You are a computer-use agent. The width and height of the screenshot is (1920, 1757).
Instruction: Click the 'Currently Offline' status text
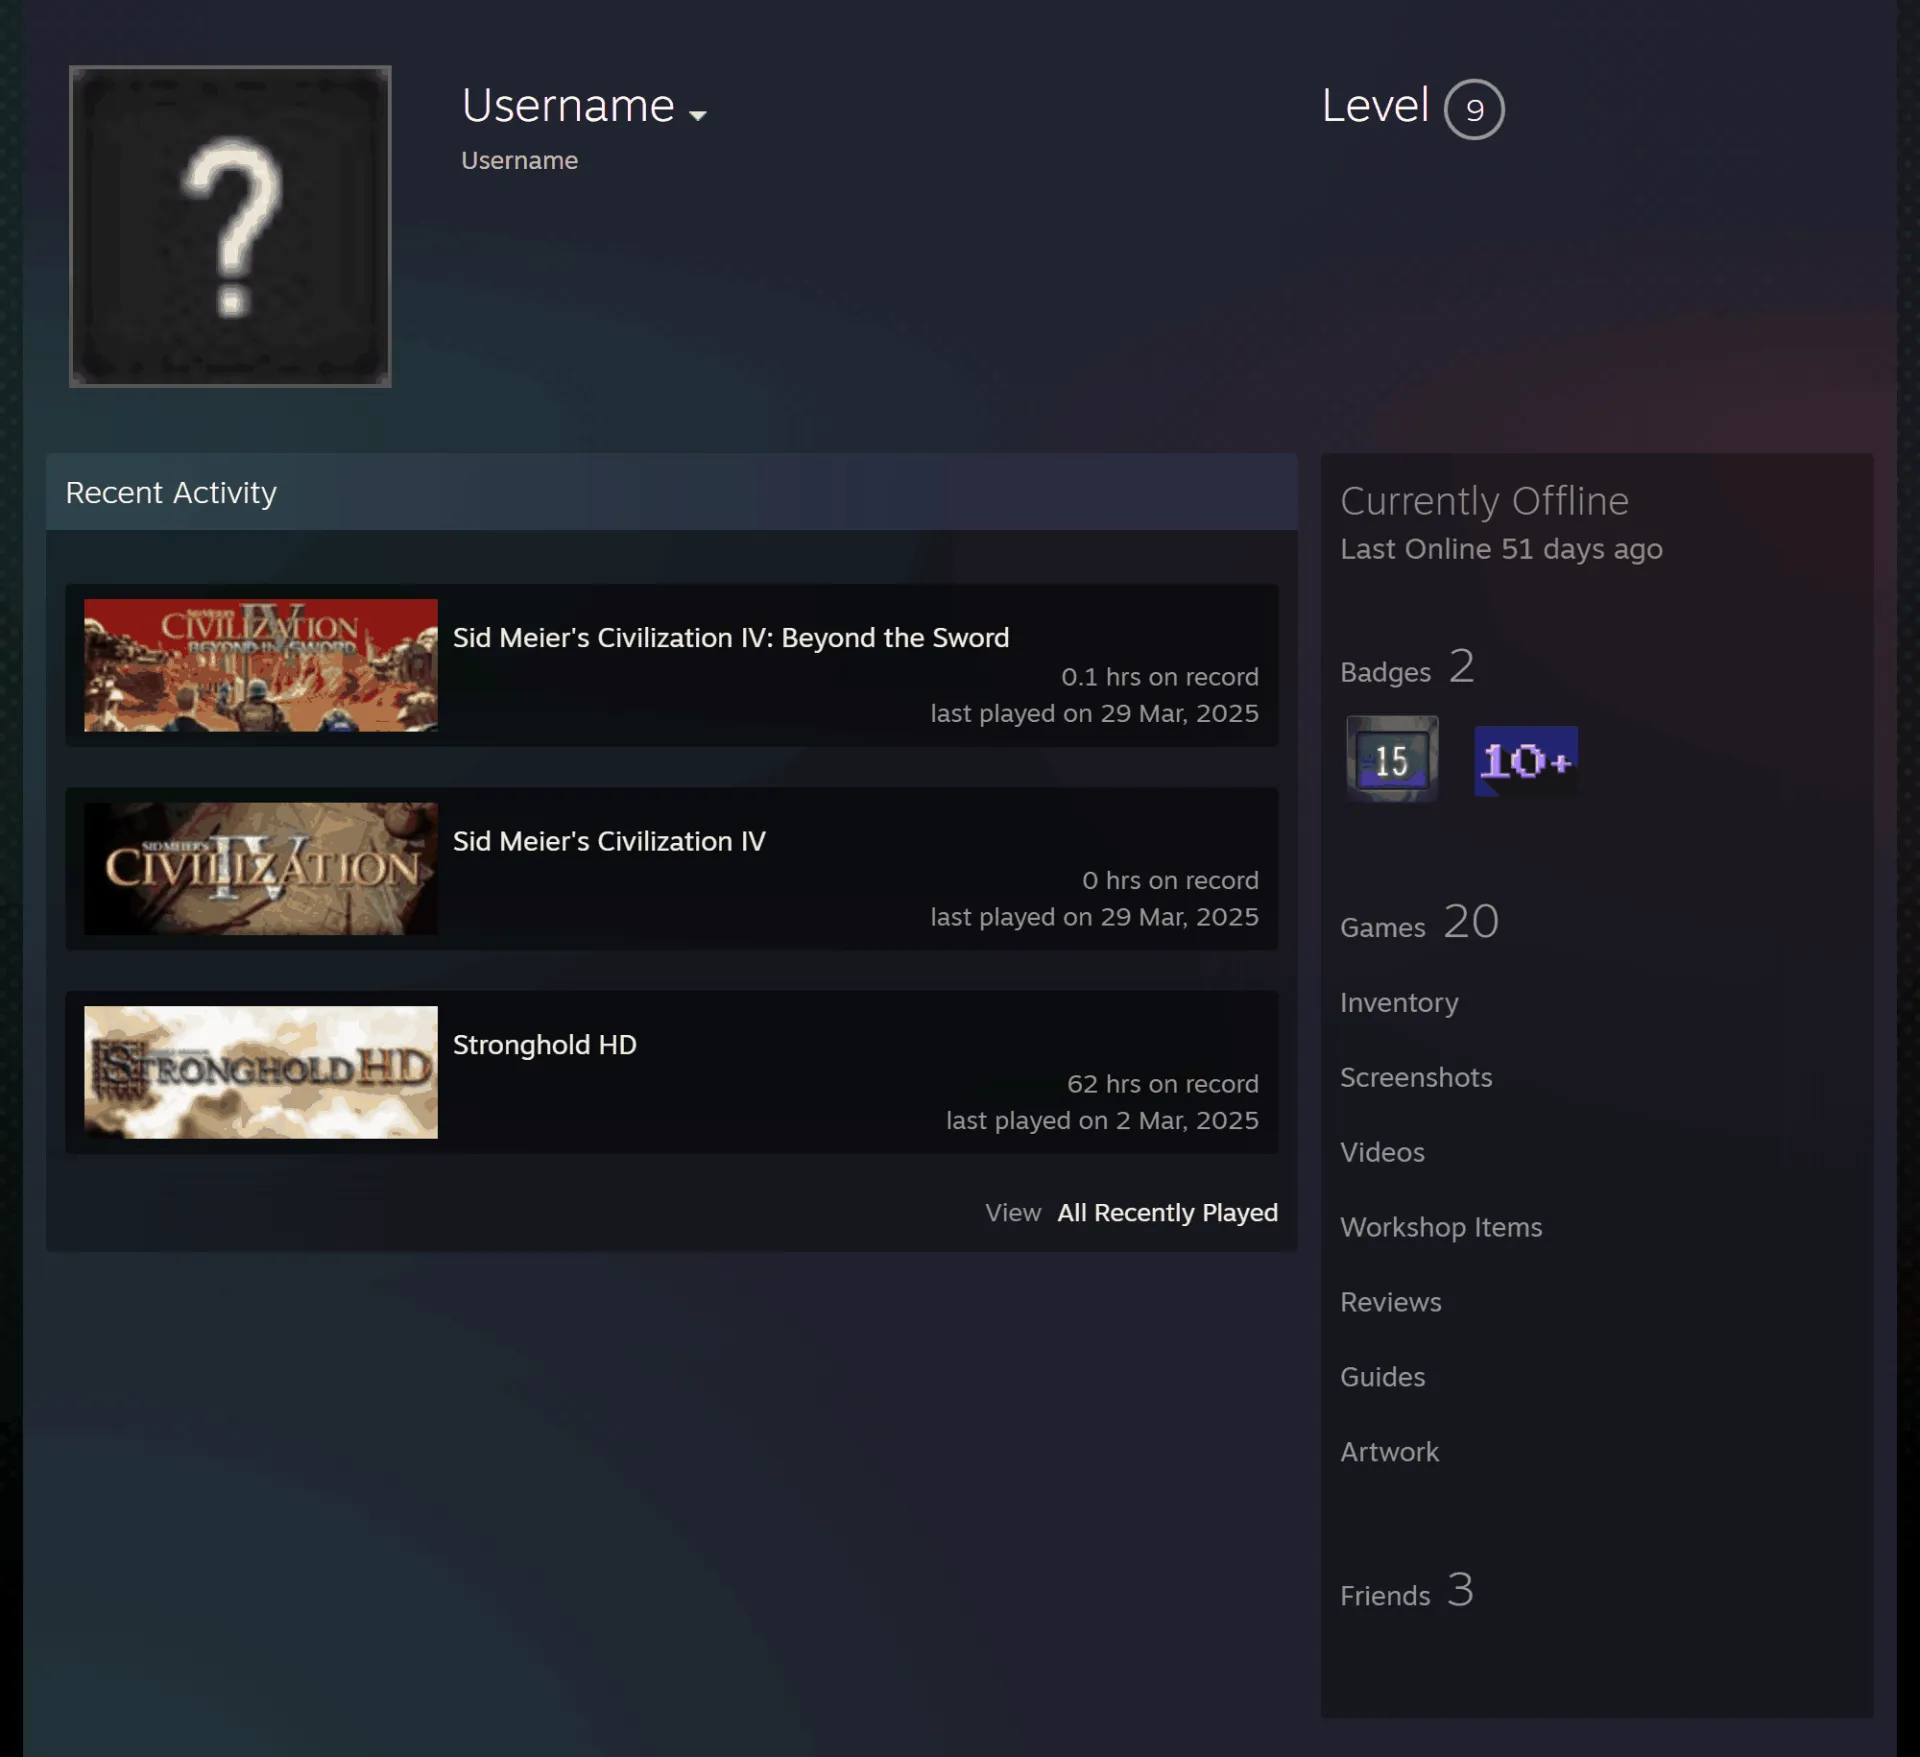(1484, 502)
